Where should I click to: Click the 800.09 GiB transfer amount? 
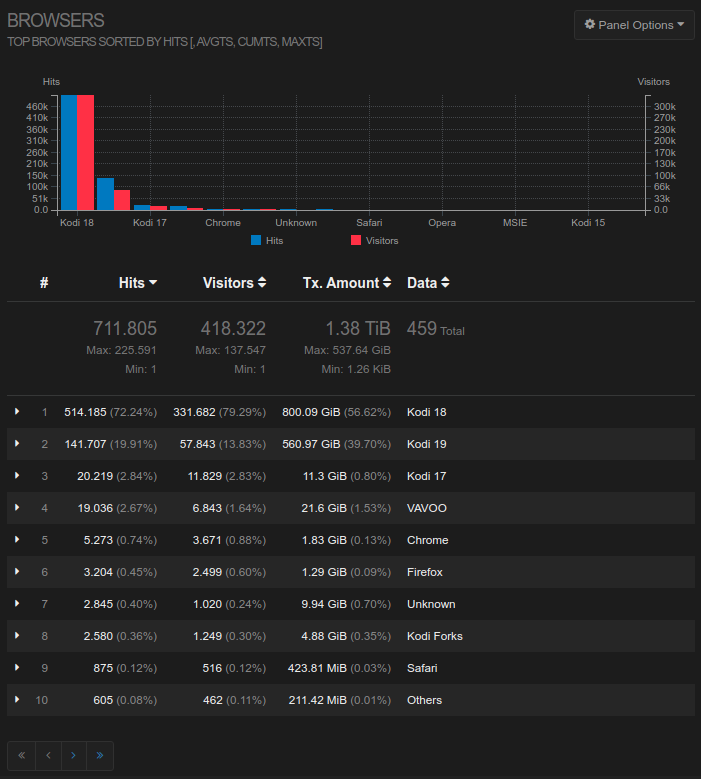click(x=311, y=412)
